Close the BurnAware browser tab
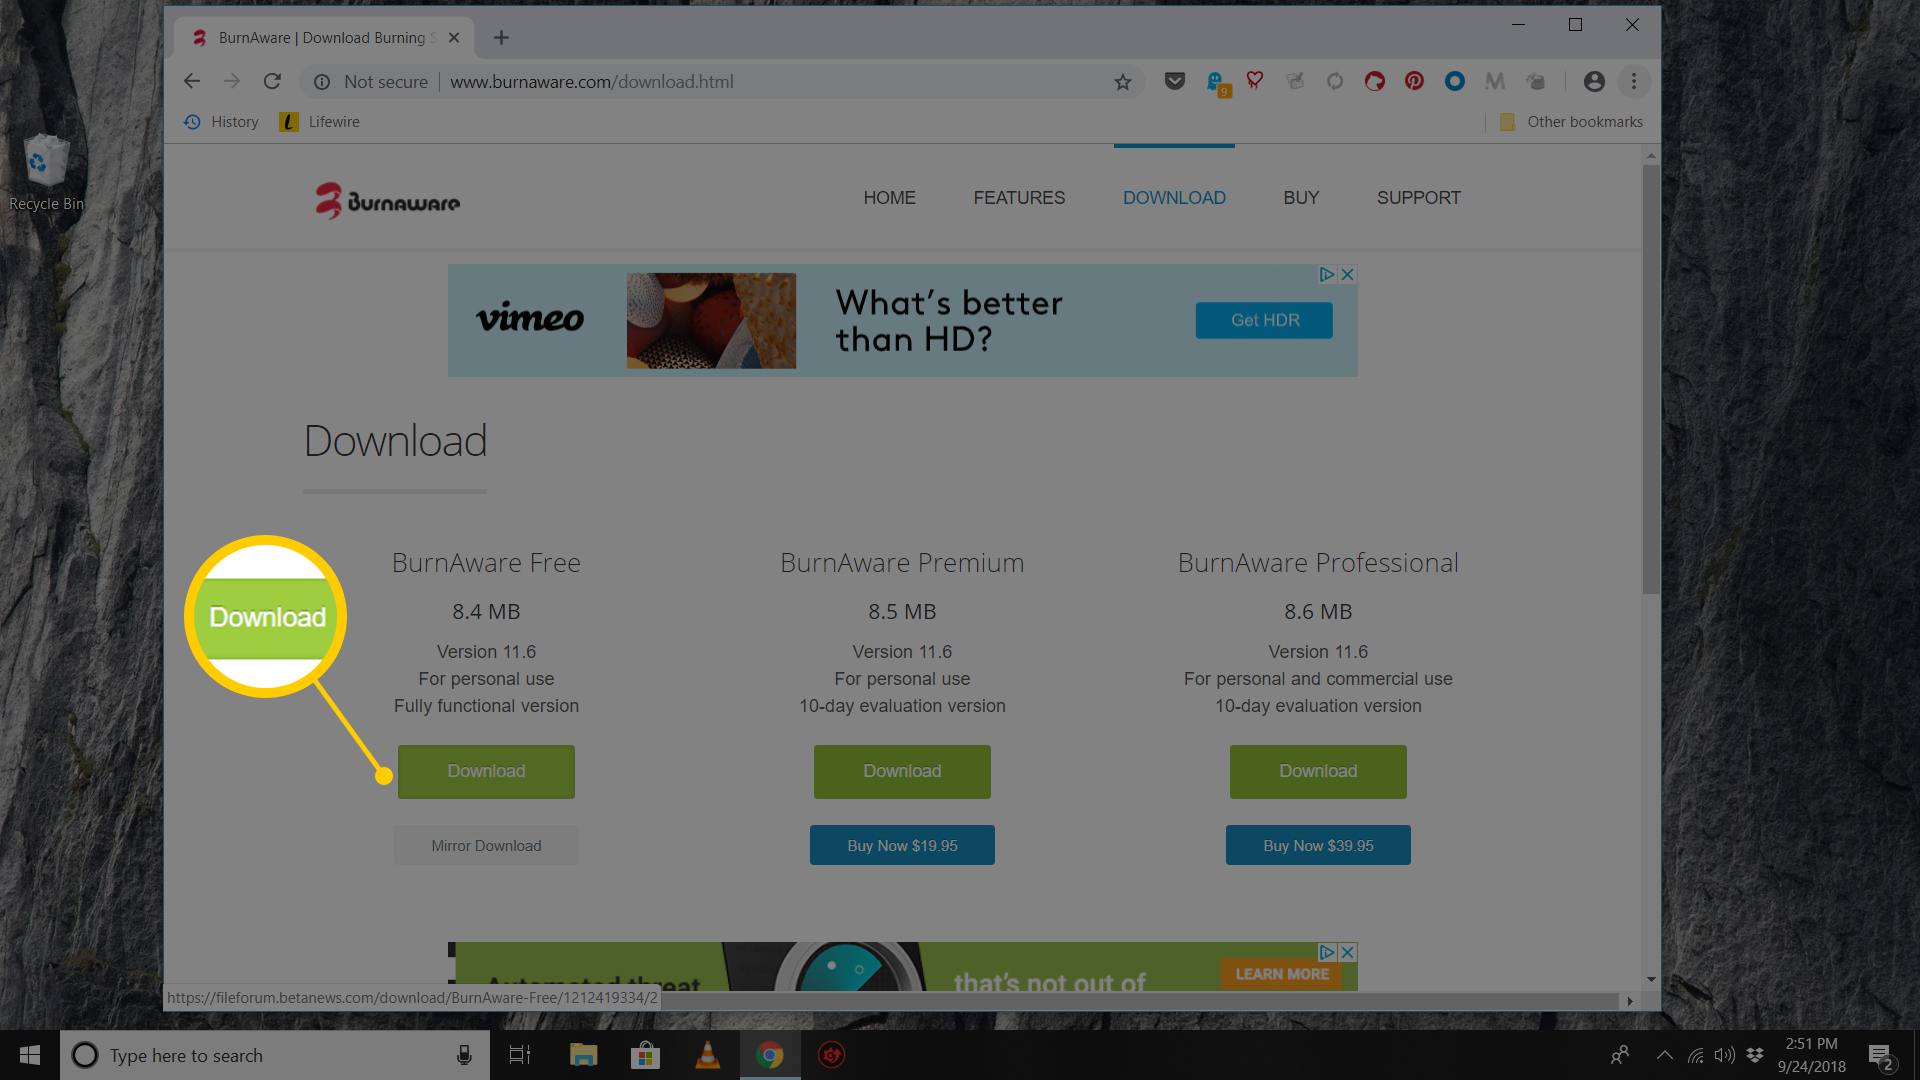1920x1080 pixels. pyautogui.click(x=454, y=38)
